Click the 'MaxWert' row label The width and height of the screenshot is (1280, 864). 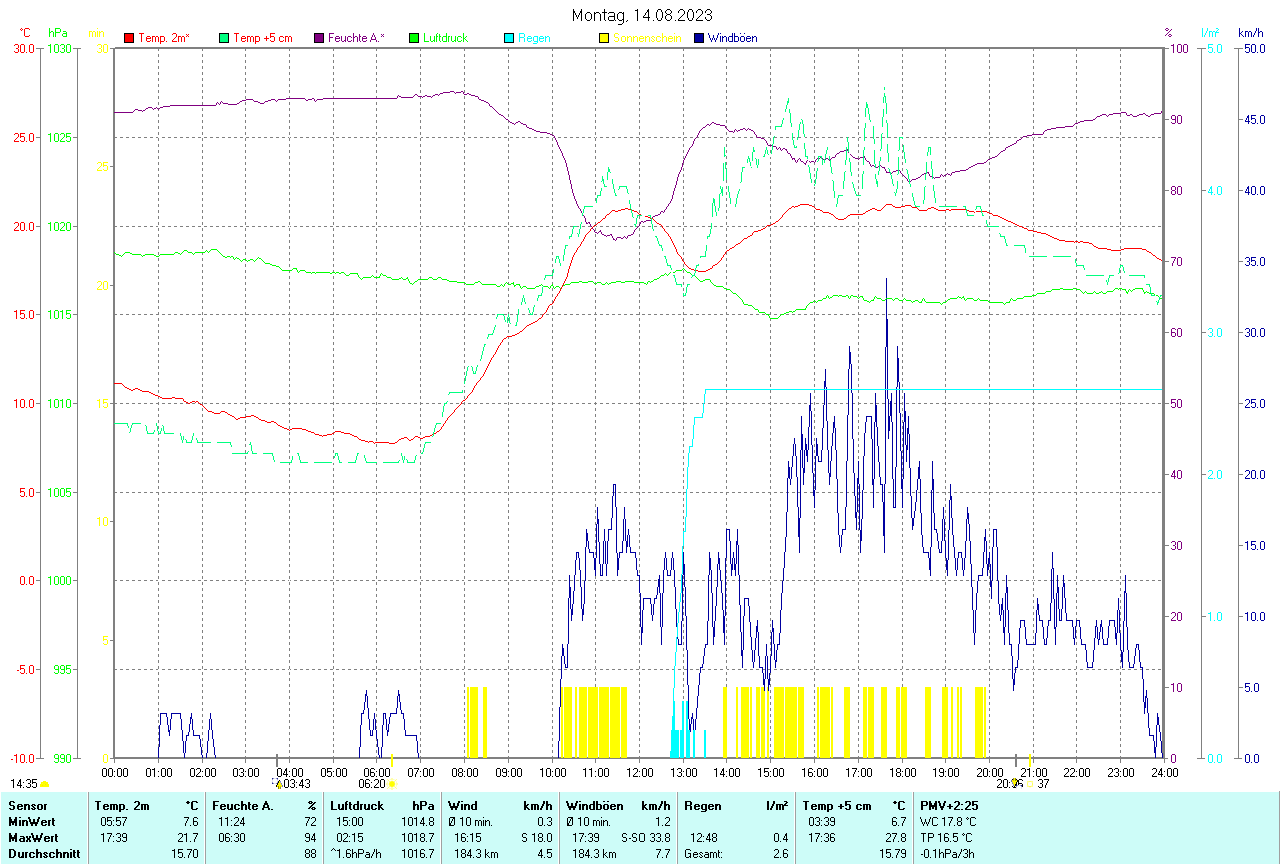(32, 837)
